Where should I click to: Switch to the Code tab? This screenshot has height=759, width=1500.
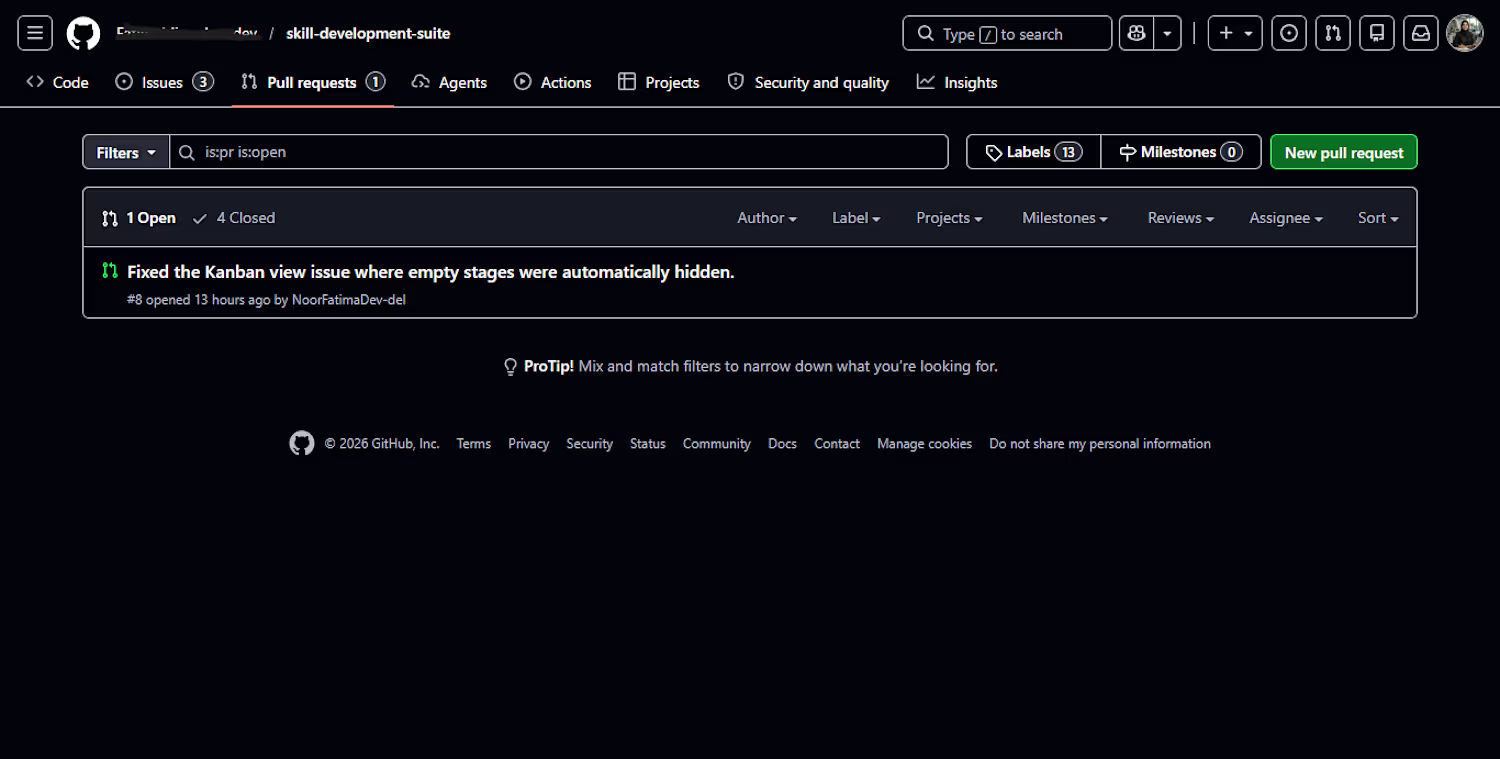pos(58,82)
